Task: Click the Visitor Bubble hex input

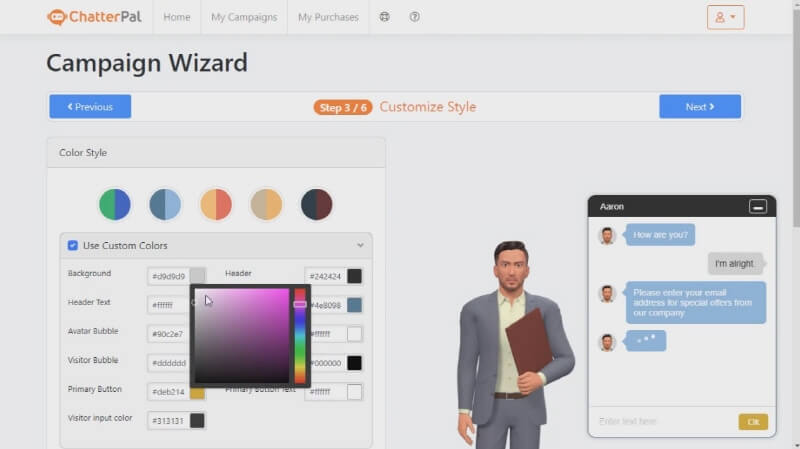Action: 168,363
